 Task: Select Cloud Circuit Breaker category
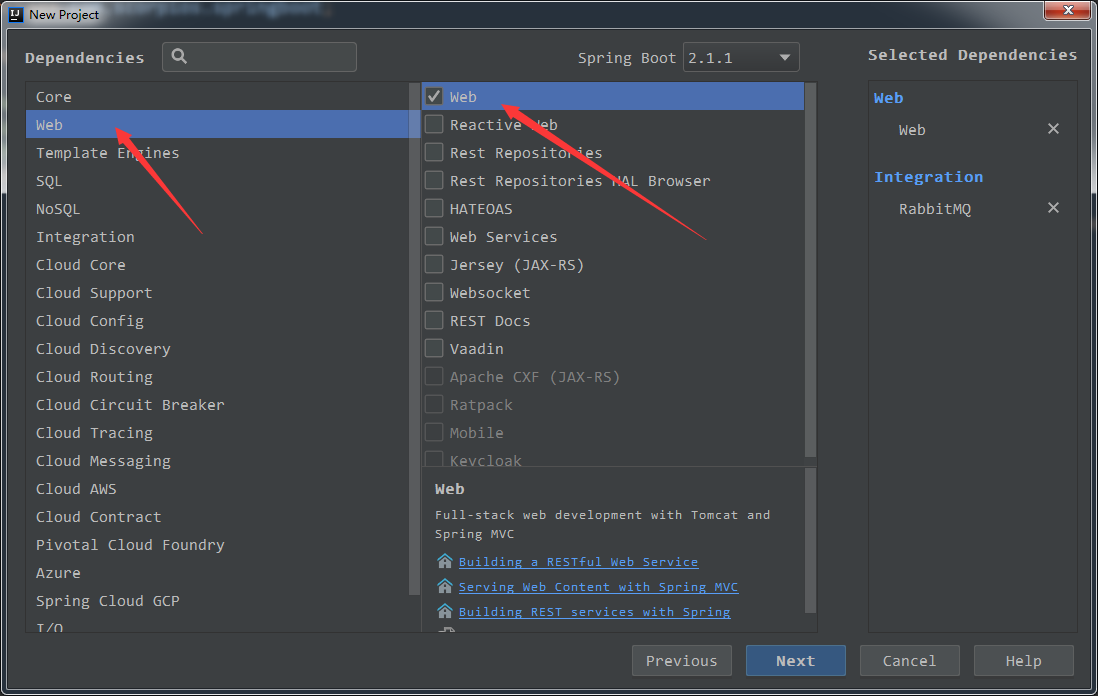tap(218, 405)
